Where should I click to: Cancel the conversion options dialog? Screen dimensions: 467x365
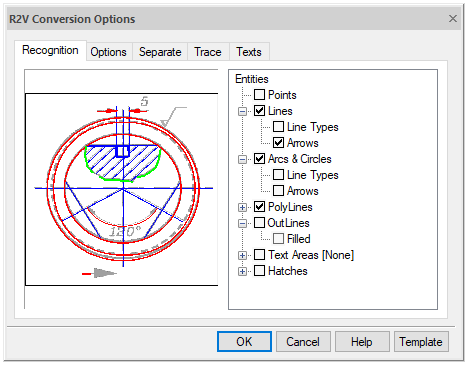pos(303,342)
